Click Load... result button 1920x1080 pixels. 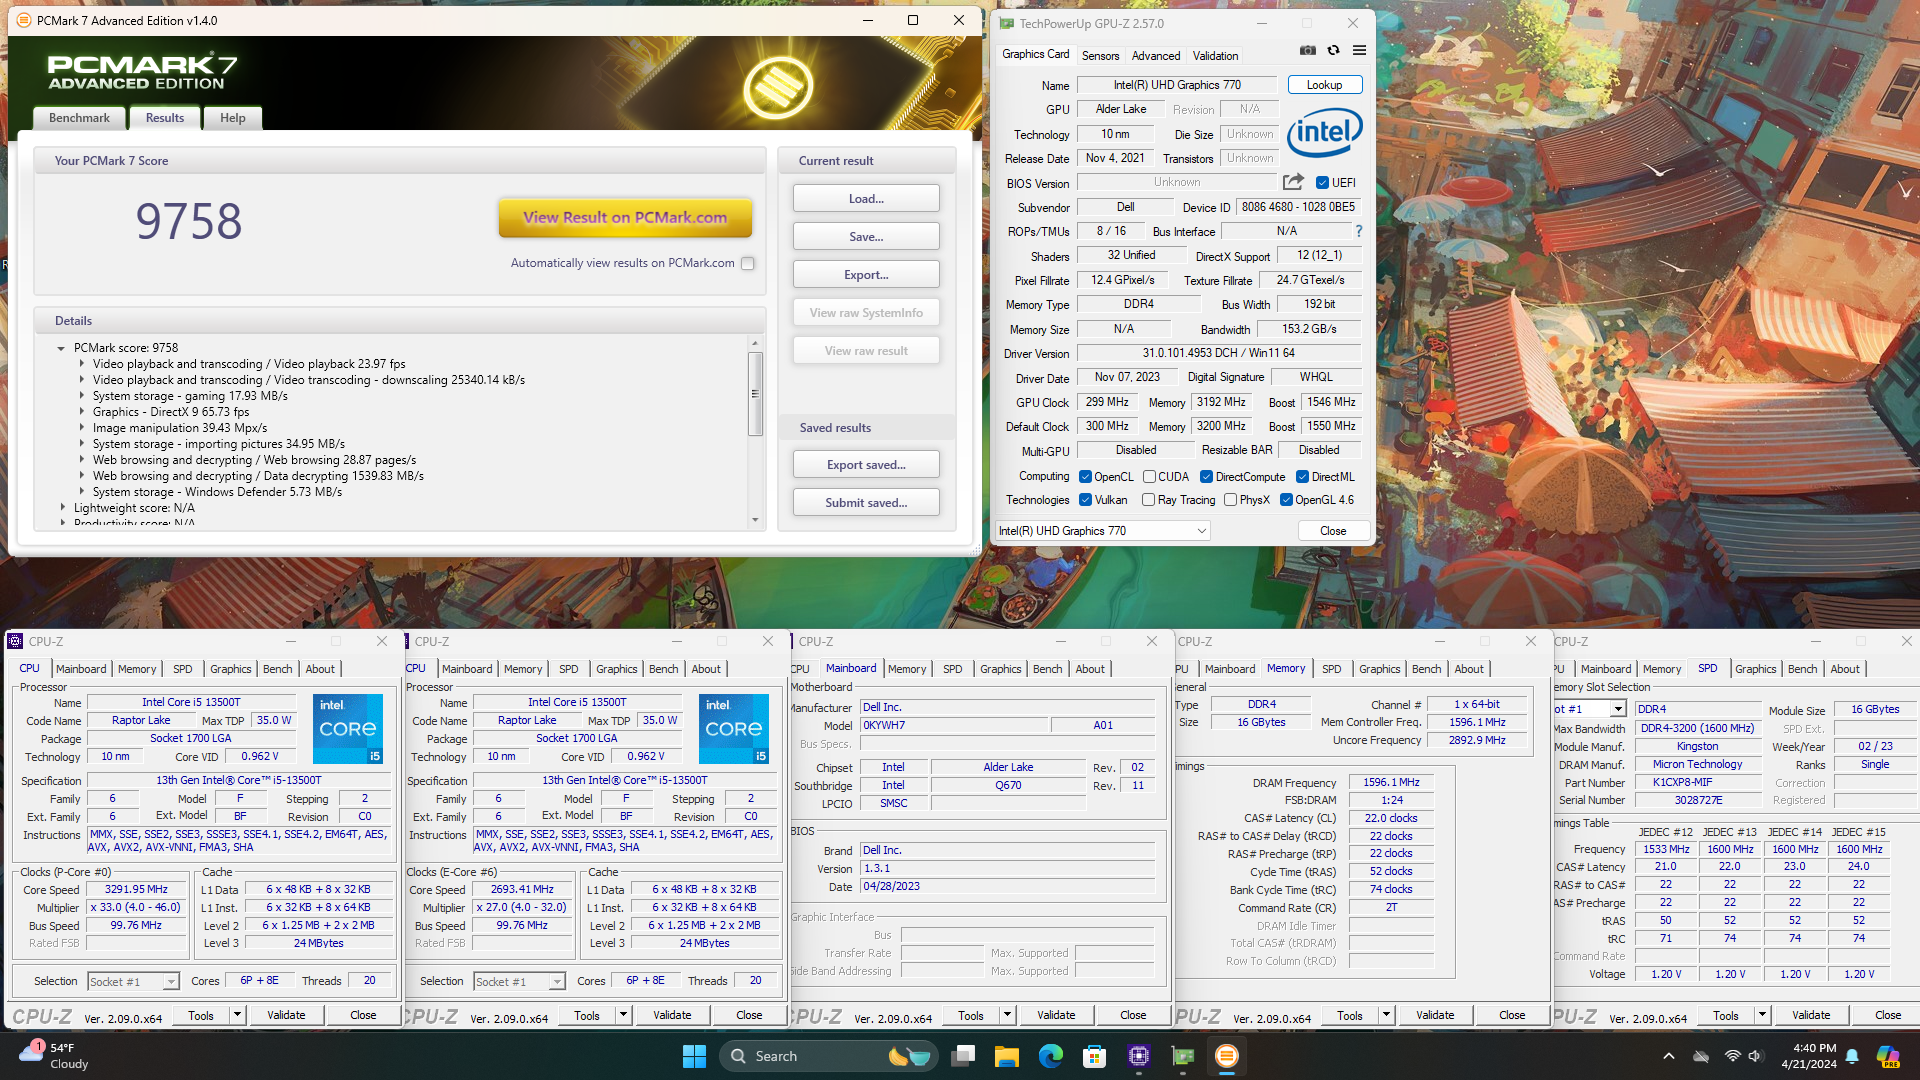[x=866, y=199]
